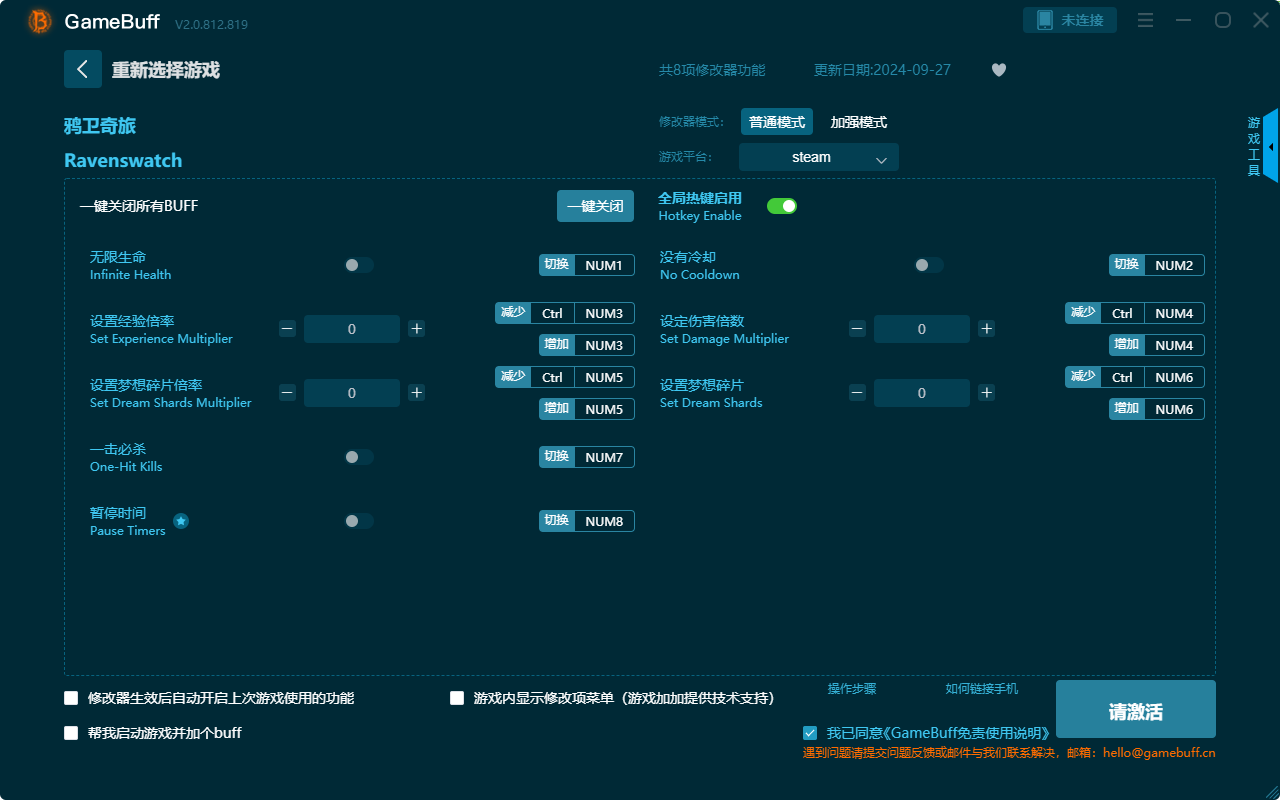Go back using the back arrow
This screenshot has height=800, width=1280.
coord(83,68)
